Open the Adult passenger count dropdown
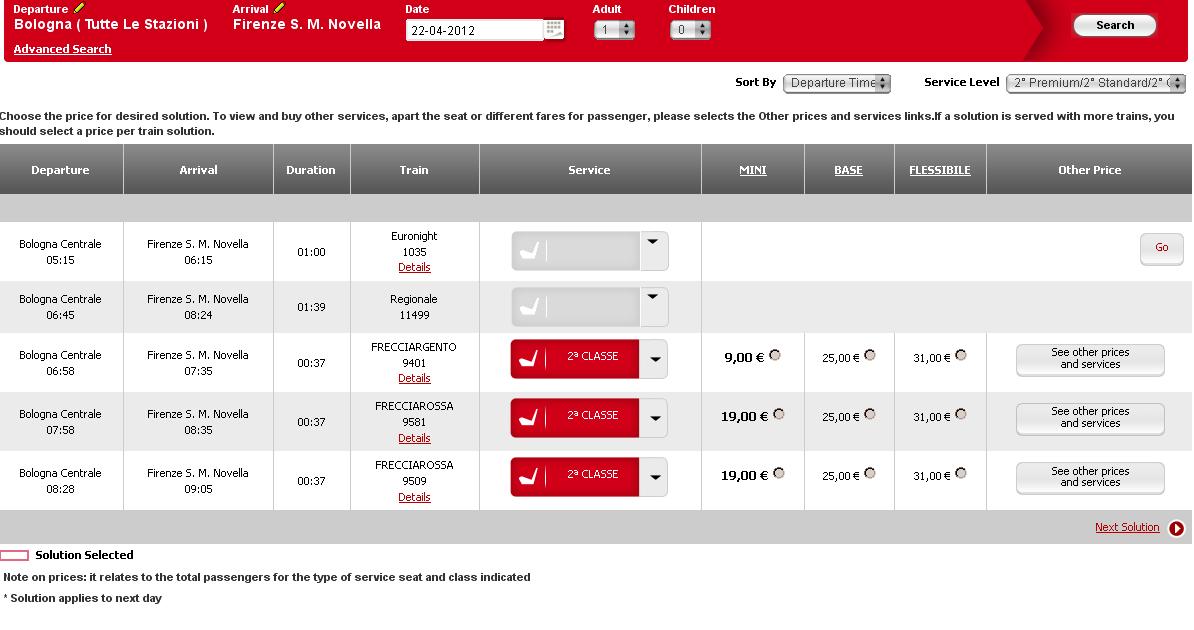Viewport: 1194px width, 630px height. coord(615,30)
